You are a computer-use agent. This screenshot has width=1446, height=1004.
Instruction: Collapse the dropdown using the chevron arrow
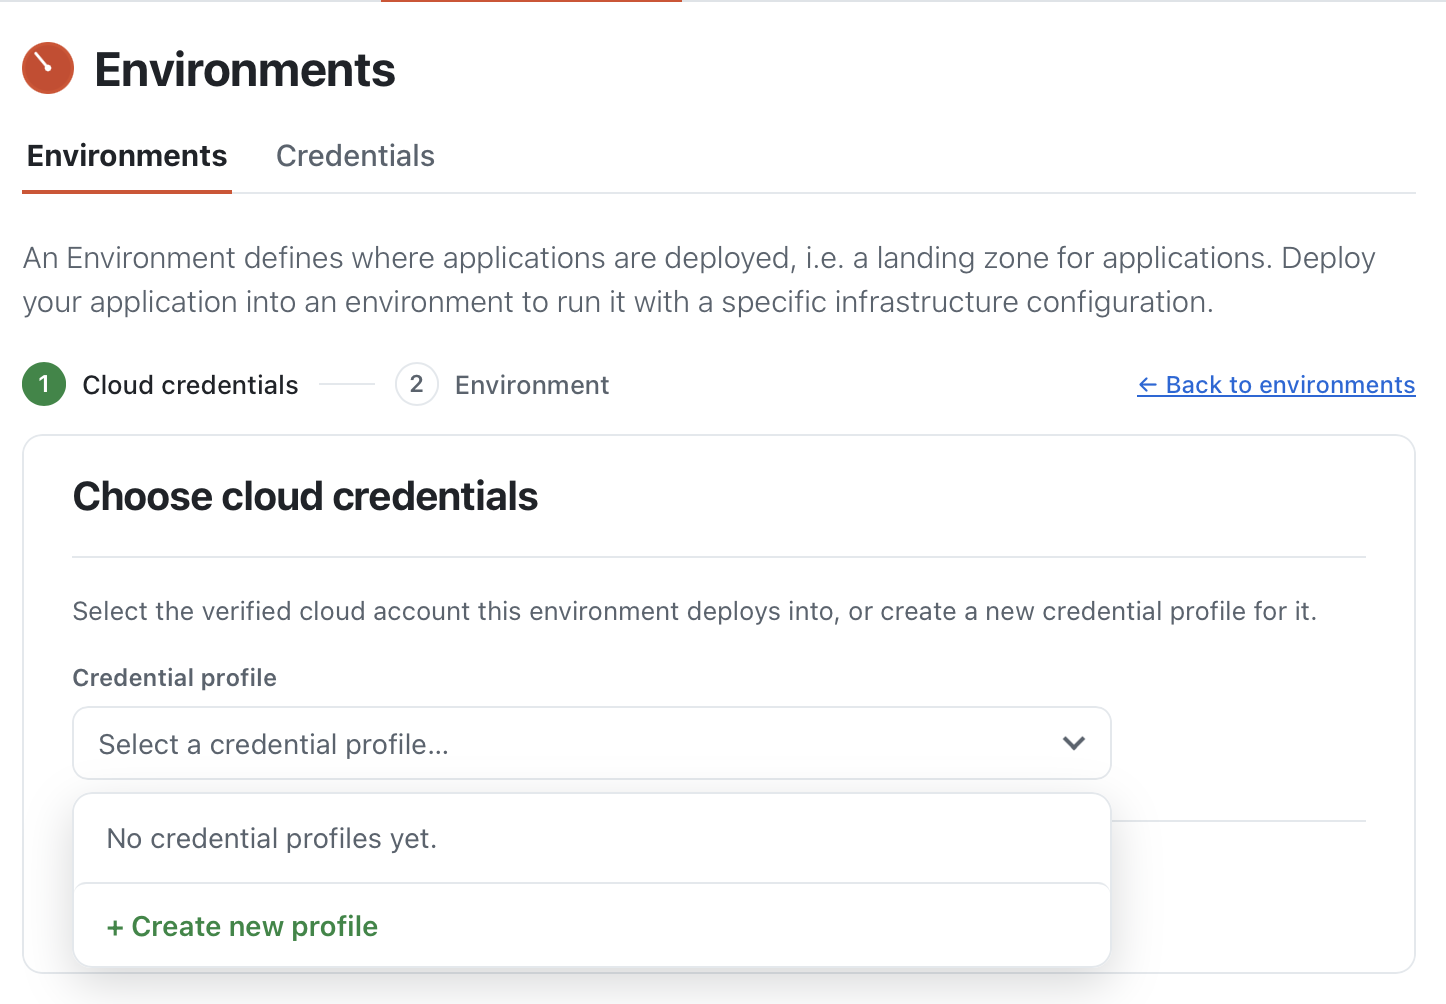1074,743
